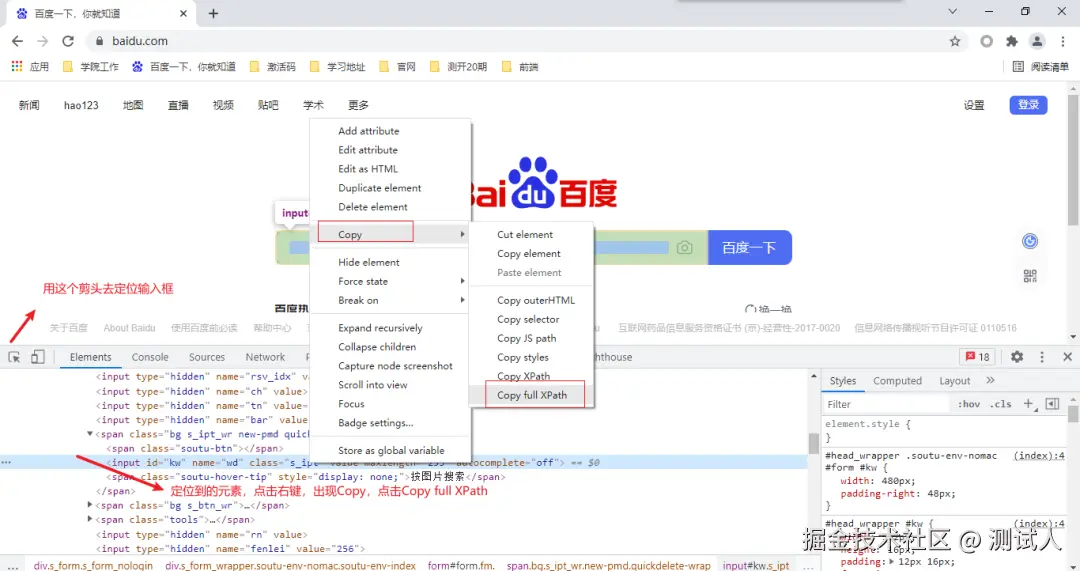Bookmark this page with the star icon

[955, 41]
